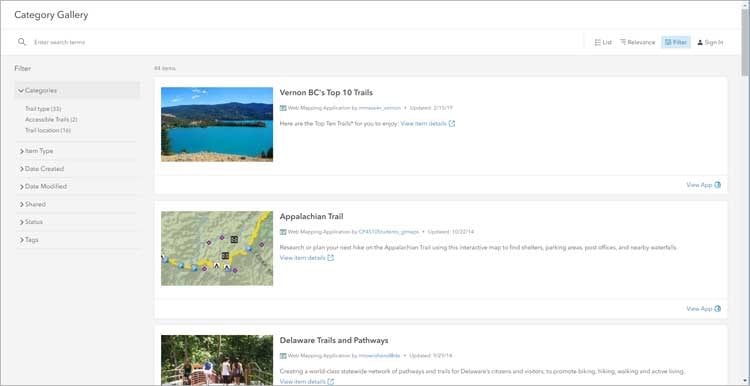
Task: Select the Trail type category
Action: click(x=43, y=109)
